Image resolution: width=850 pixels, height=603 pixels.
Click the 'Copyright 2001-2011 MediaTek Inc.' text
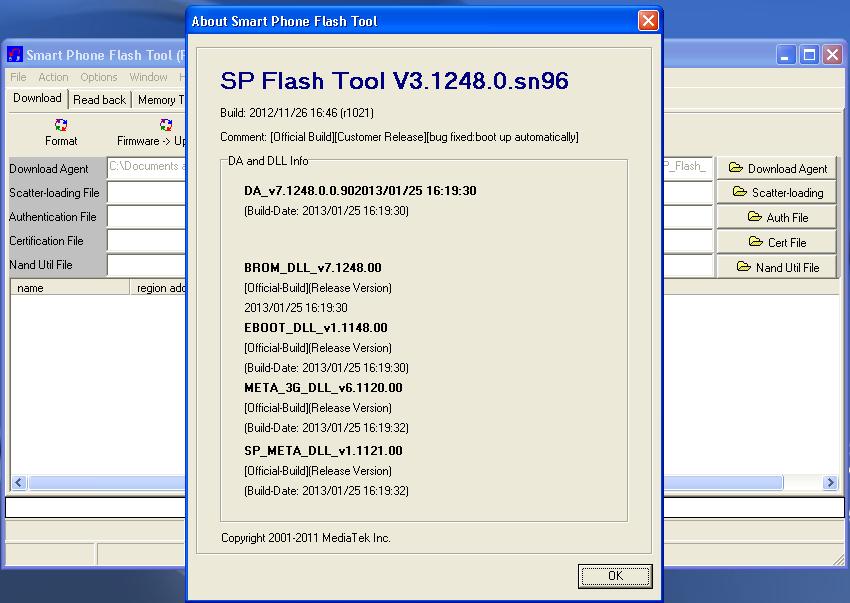pos(306,538)
